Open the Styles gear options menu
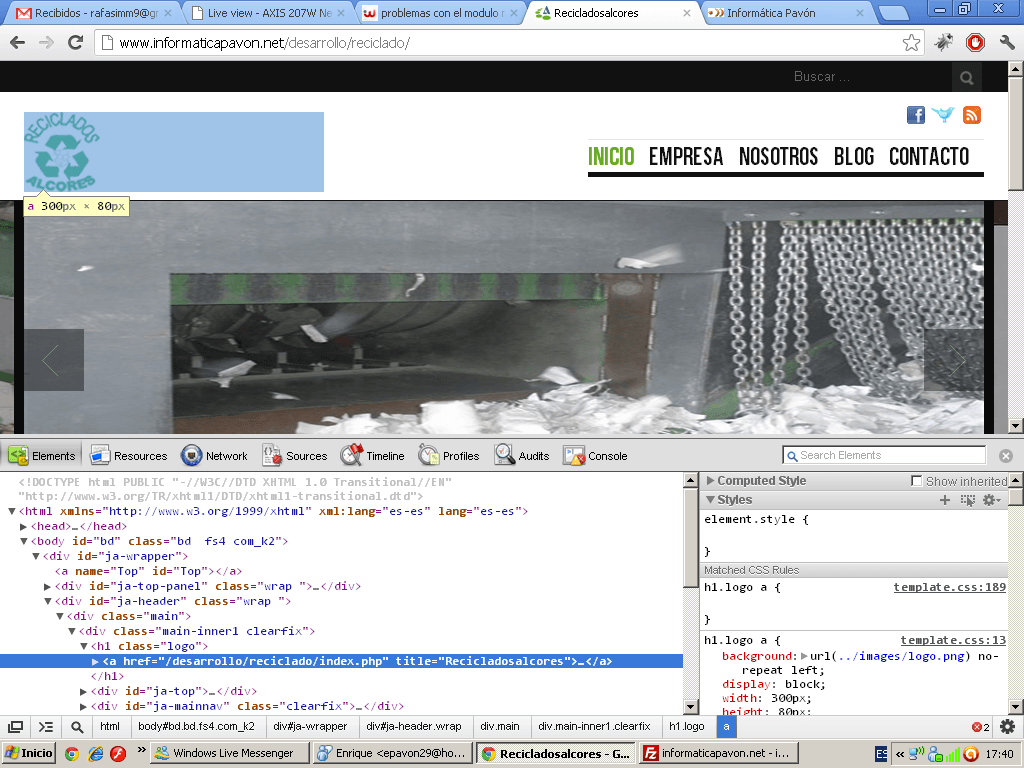This screenshot has height=768, width=1024. [x=991, y=500]
